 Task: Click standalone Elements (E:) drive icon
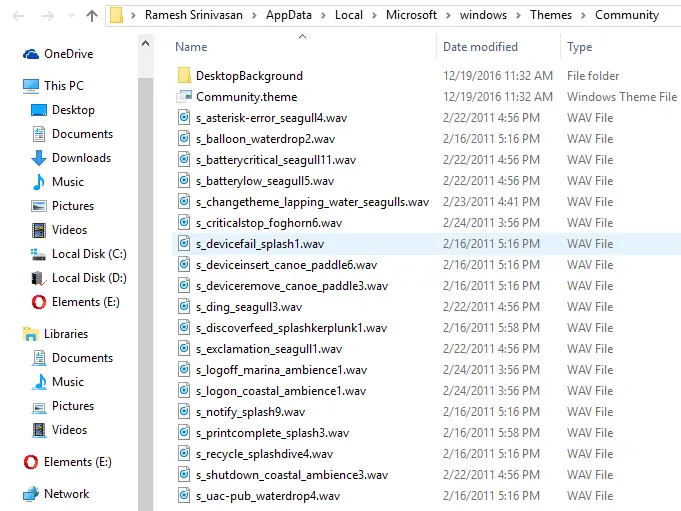tap(31, 462)
